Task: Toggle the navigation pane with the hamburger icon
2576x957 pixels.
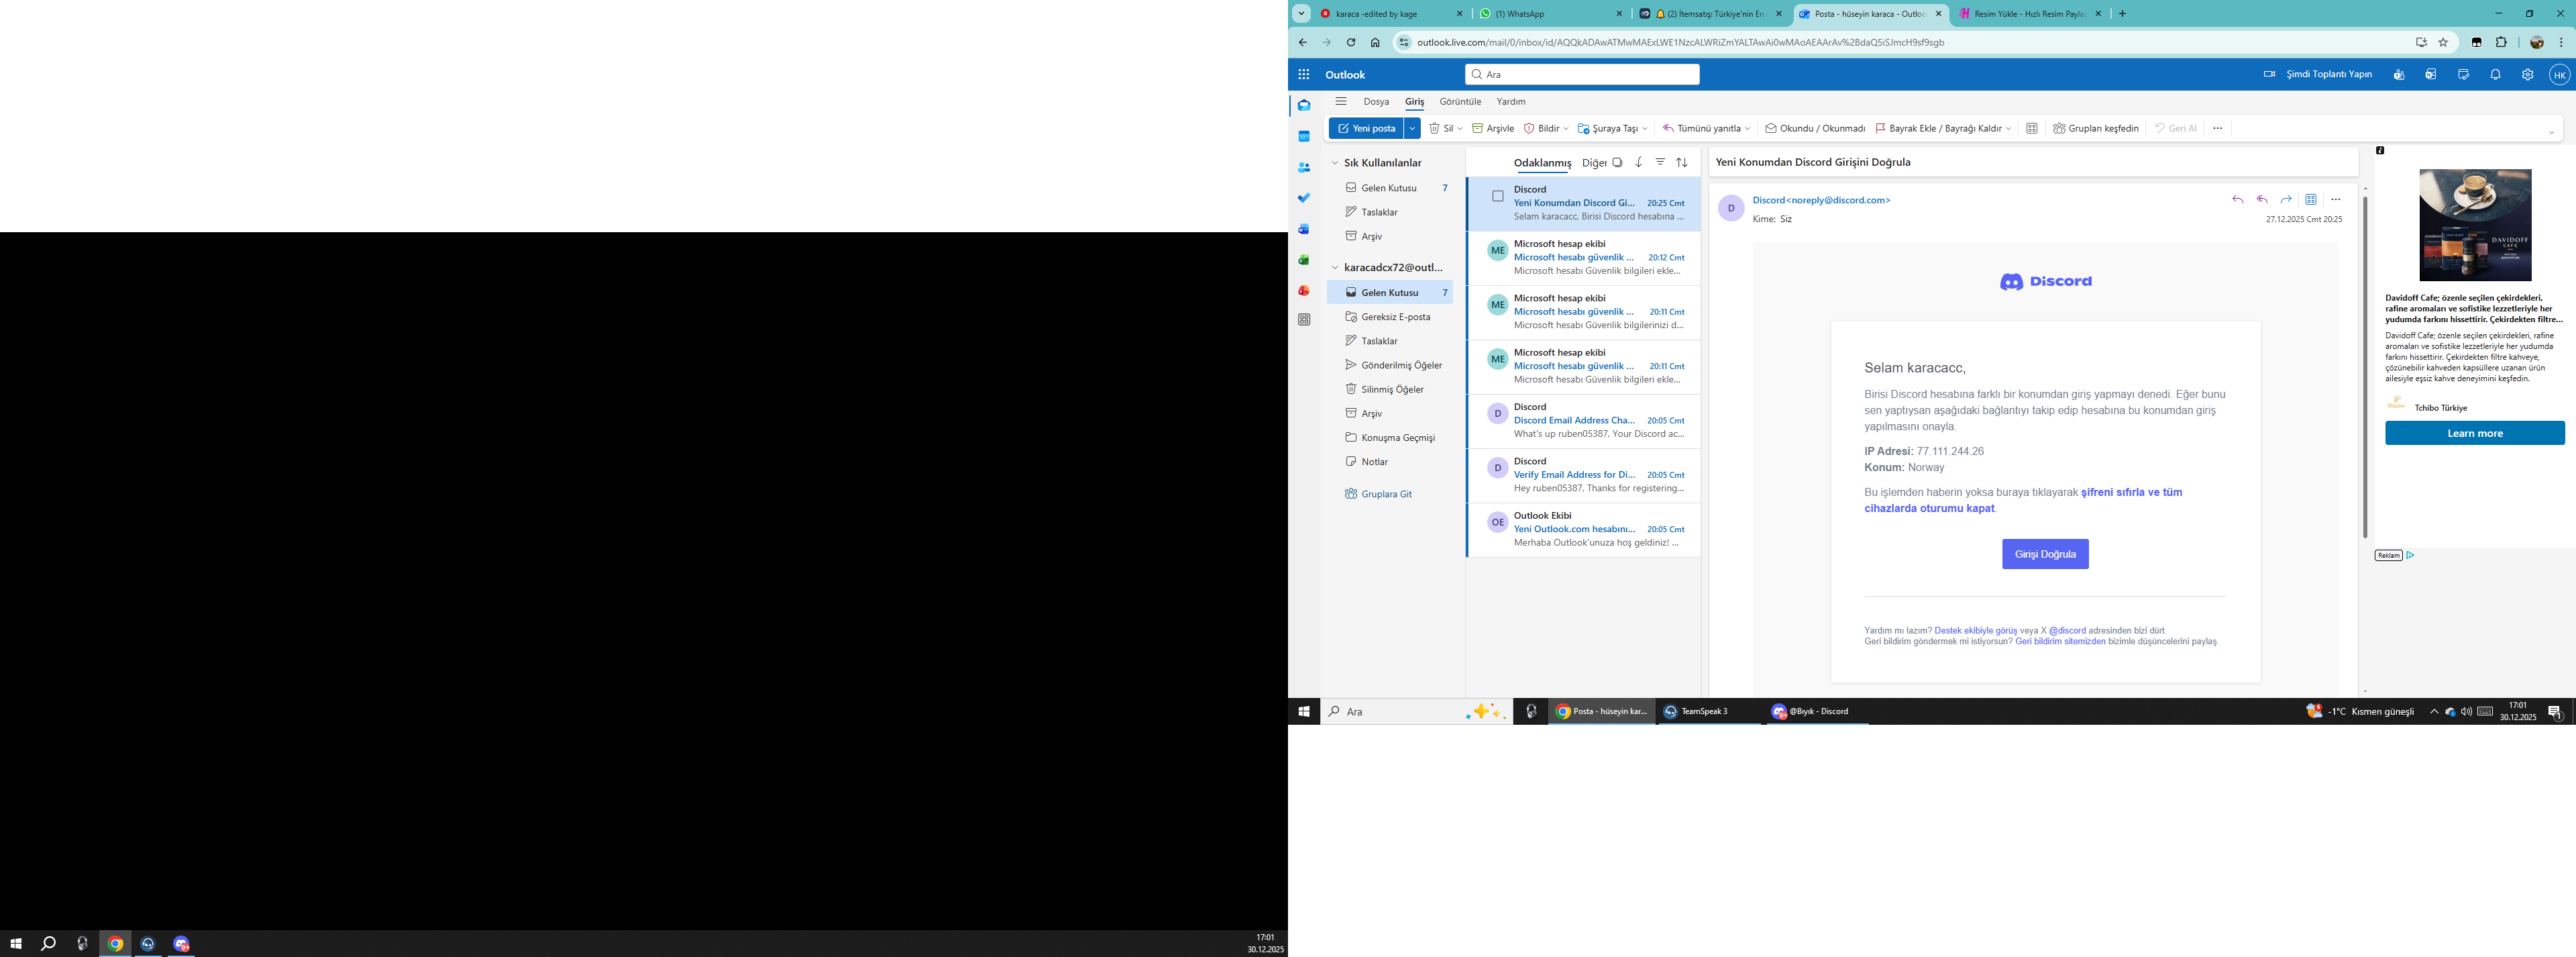Action: (1341, 101)
